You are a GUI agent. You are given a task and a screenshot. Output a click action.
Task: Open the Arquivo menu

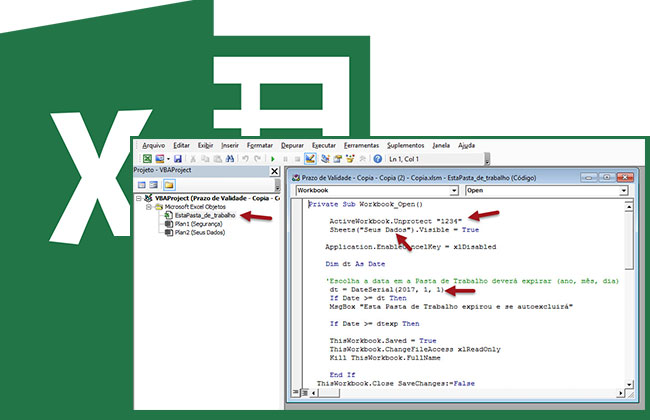(x=153, y=145)
